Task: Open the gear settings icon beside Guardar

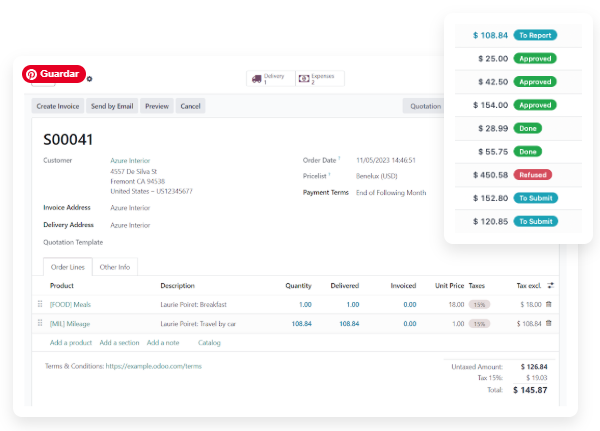Action: tap(89, 78)
